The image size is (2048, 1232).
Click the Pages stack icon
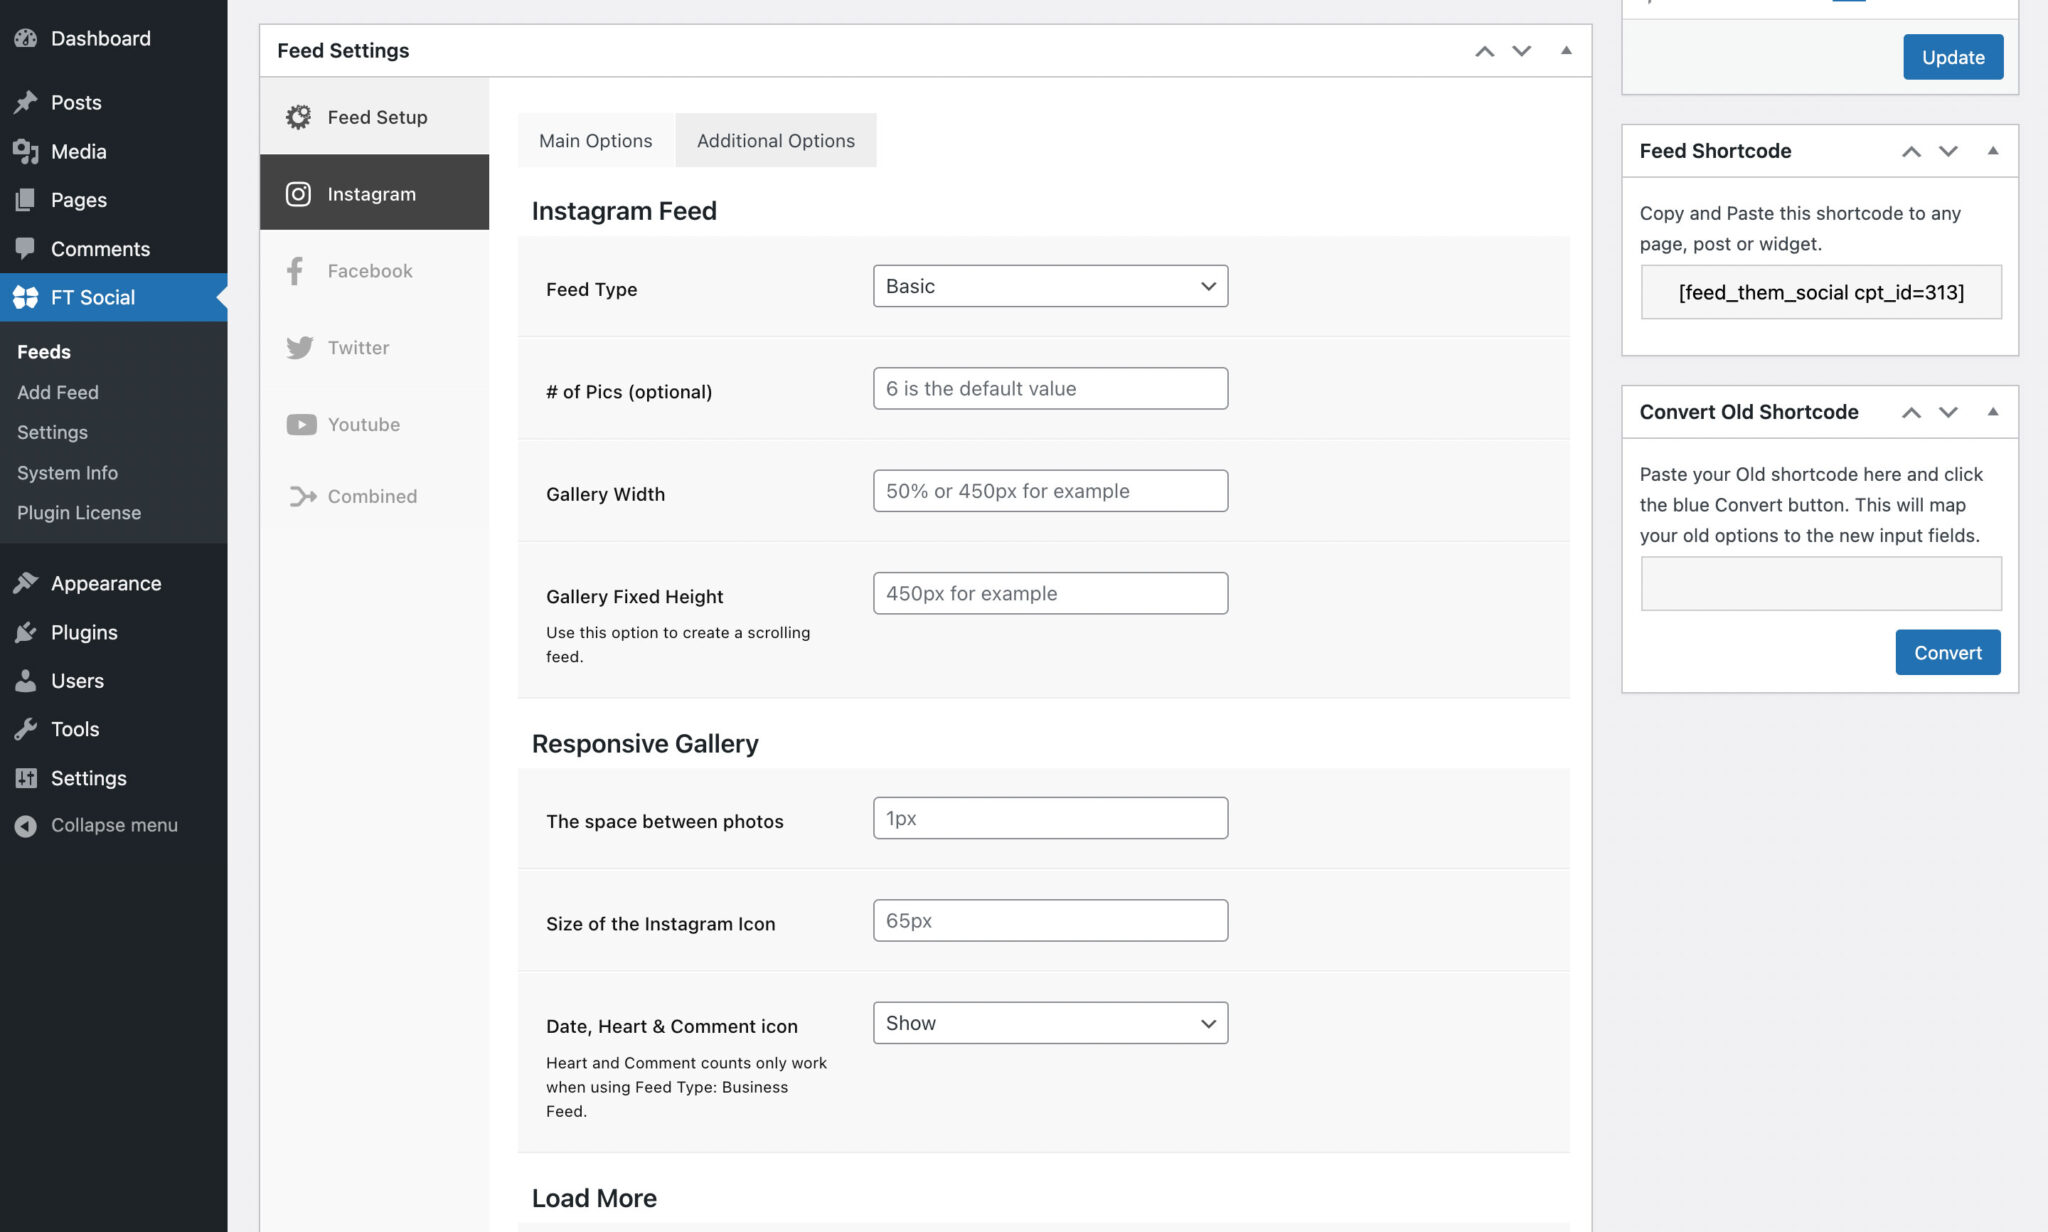point(26,200)
